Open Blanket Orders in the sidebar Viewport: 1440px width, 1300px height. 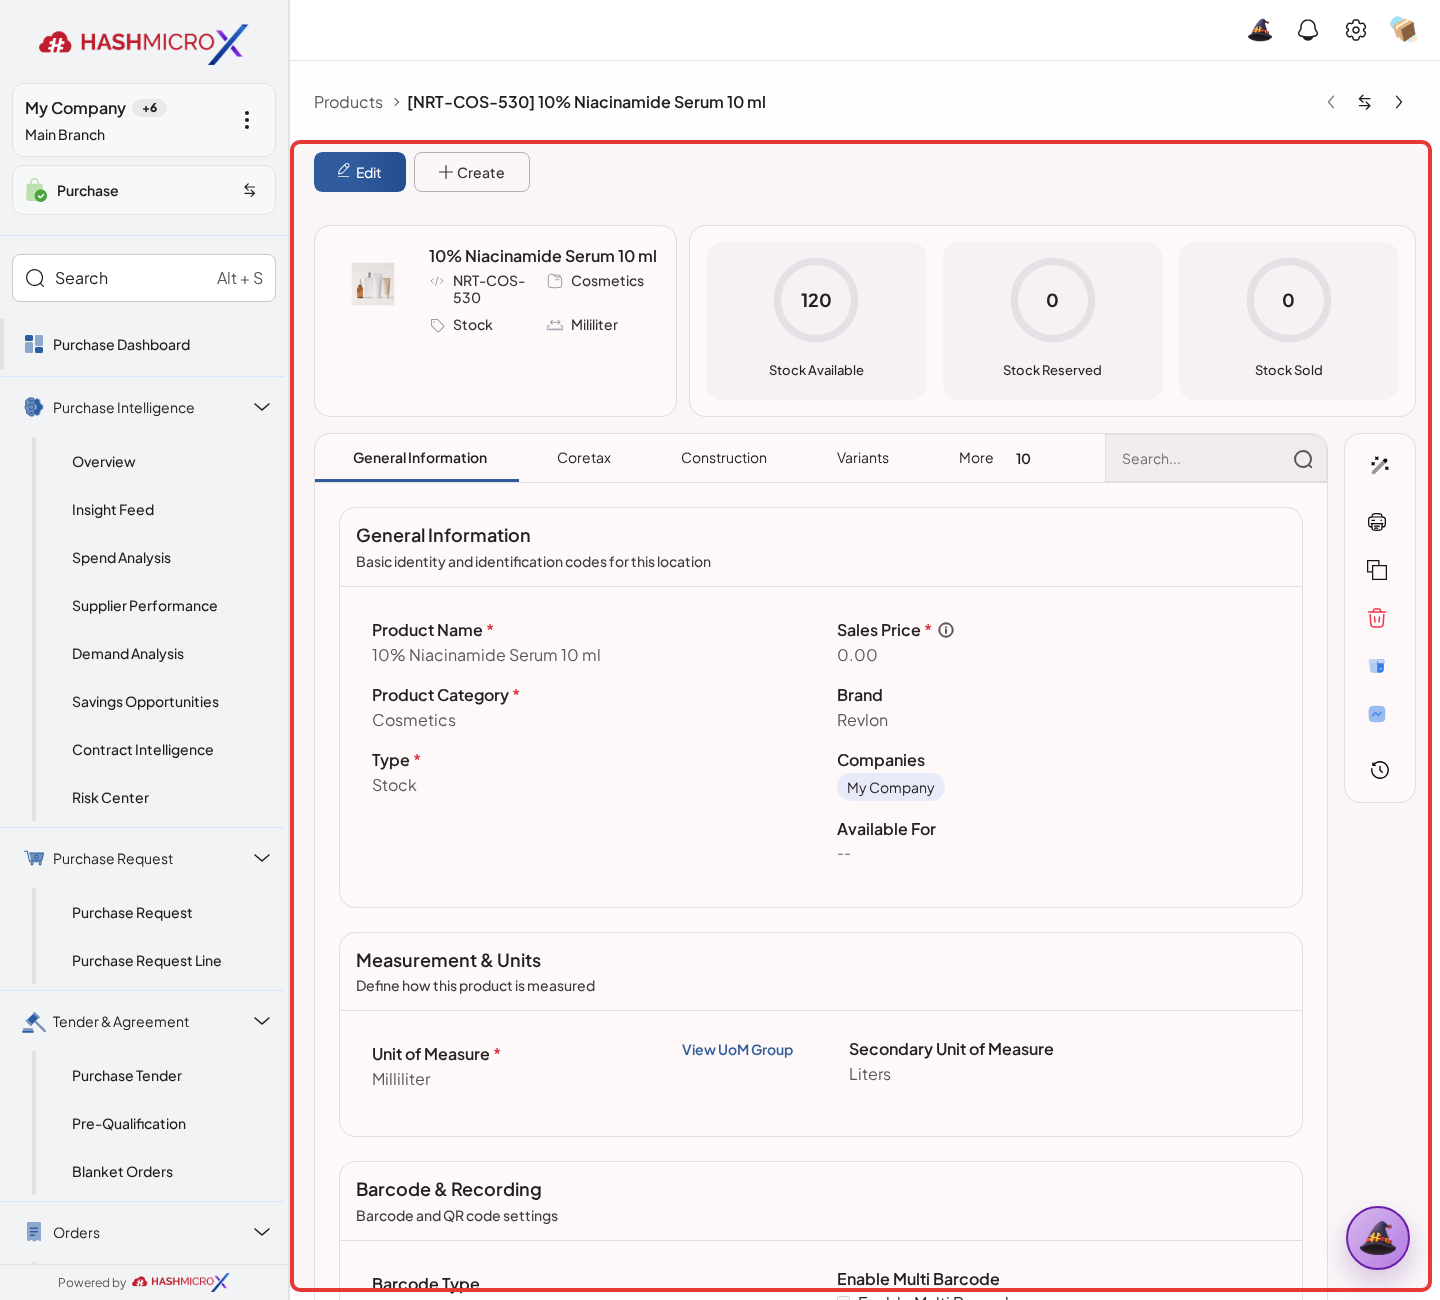pos(122,1172)
